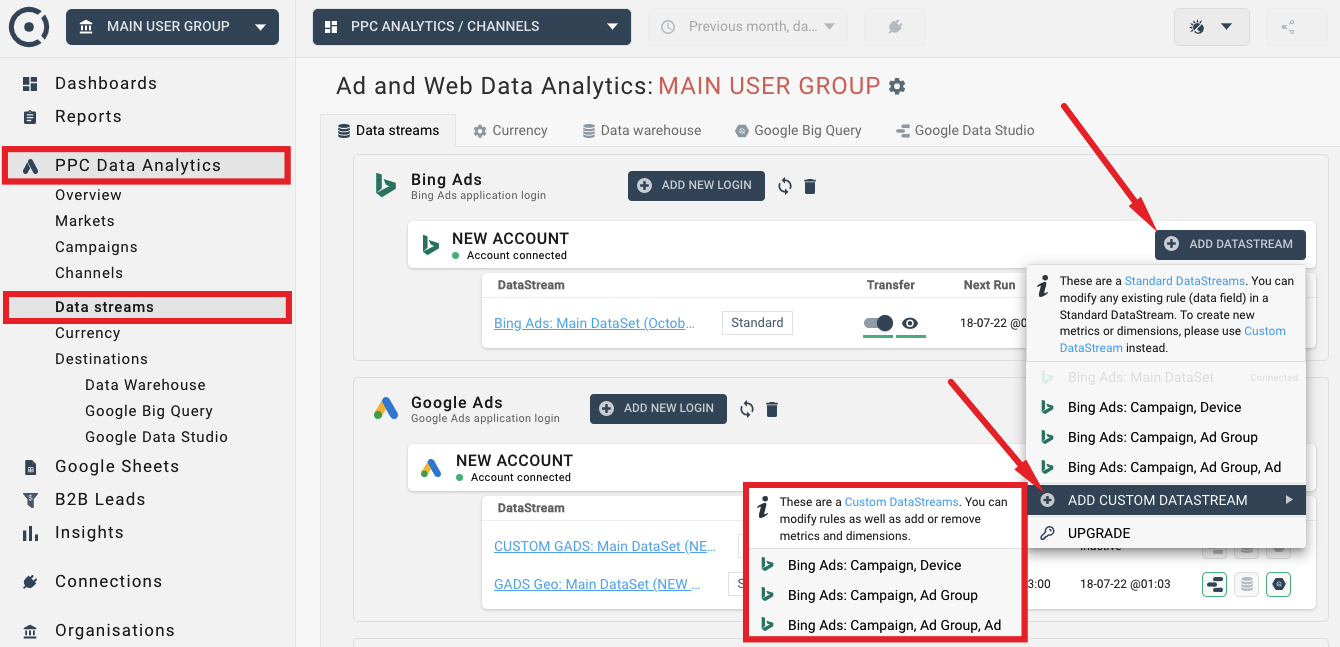Click the Custom DataStreams link in submenu tooltip
The height and width of the screenshot is (647, 1340).
902,502
